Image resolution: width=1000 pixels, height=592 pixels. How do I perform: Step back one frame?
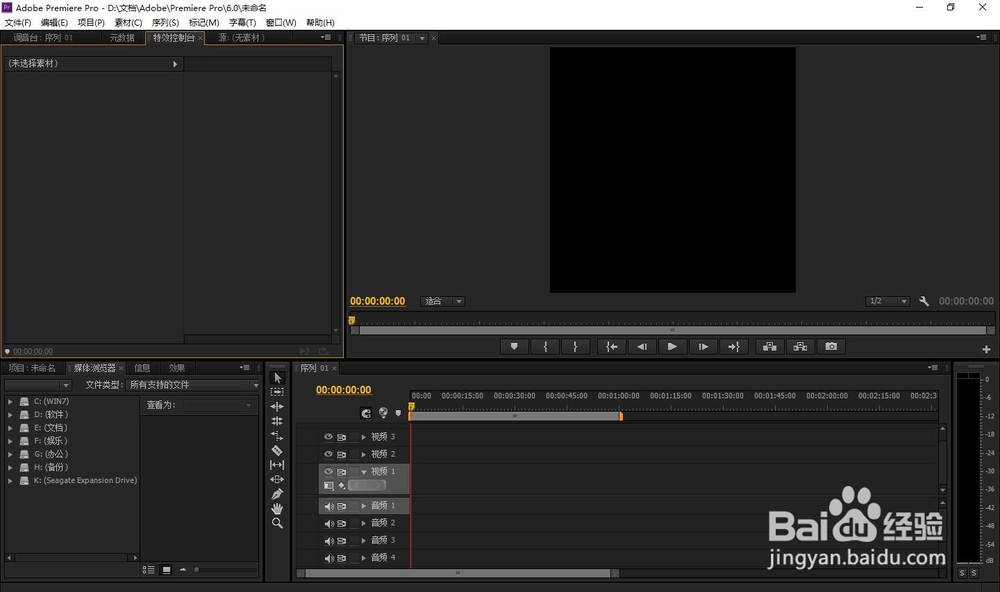coord(642,346)
